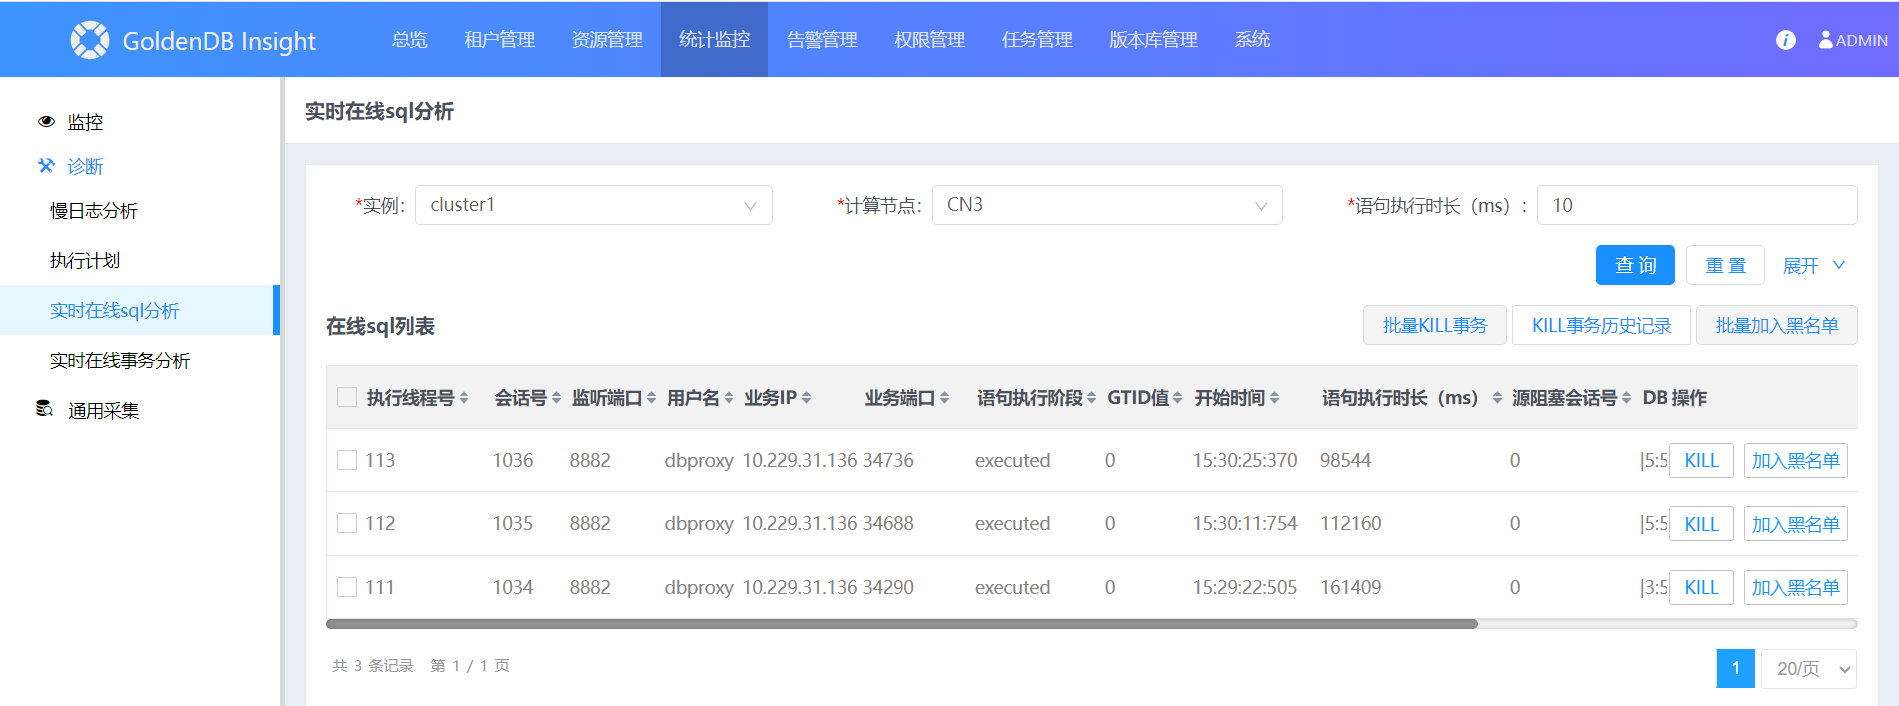Open 实时在线sql分析 in the sidebar
This screenshot has height=706, width=1899.
pos(140,310)
